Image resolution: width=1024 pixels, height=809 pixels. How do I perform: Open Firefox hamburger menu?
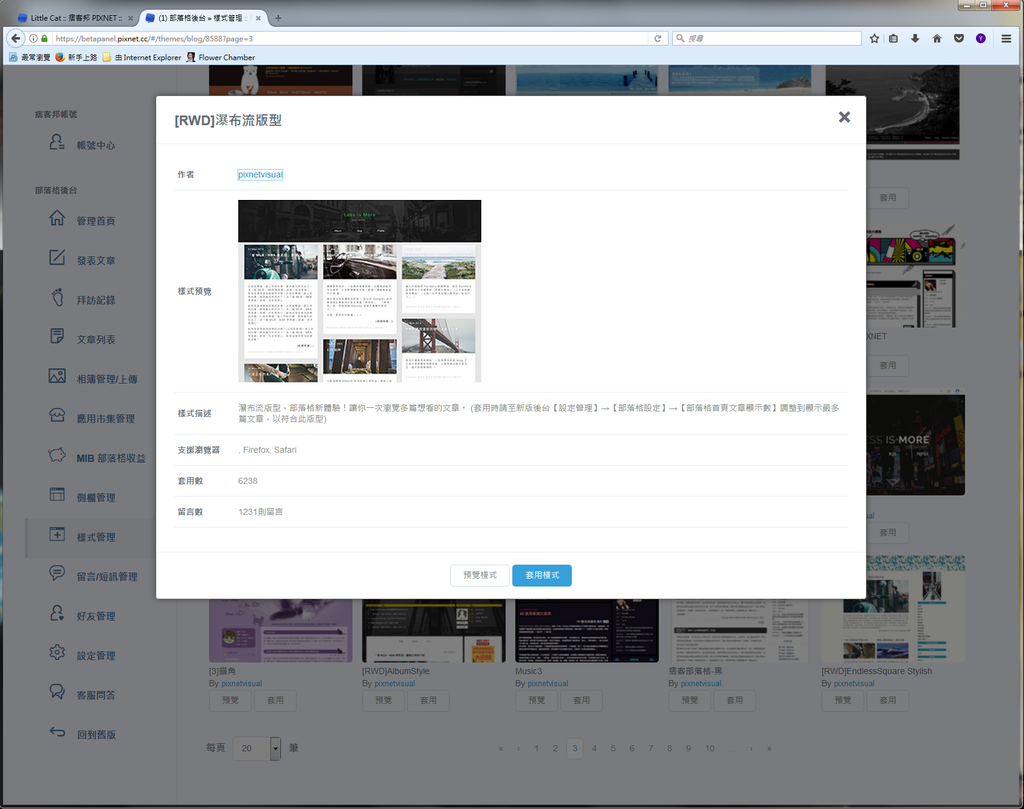click(1006, 39)
